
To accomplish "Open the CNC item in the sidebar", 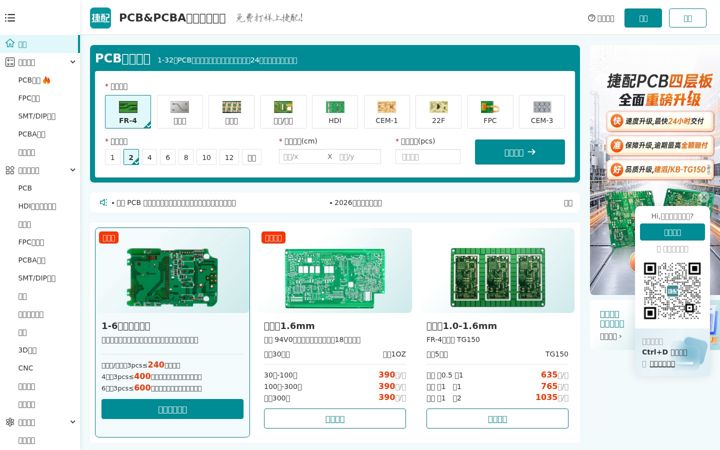I will (26, 368).
